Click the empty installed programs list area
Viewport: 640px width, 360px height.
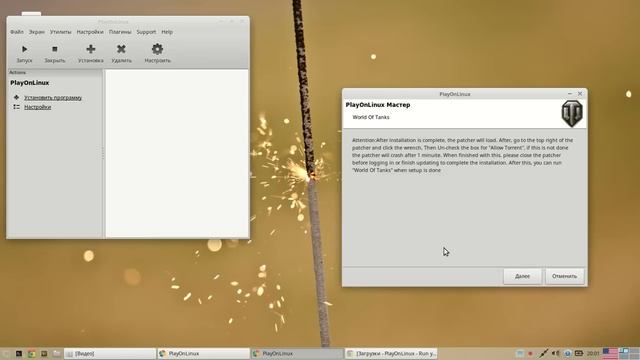(177, 153)
